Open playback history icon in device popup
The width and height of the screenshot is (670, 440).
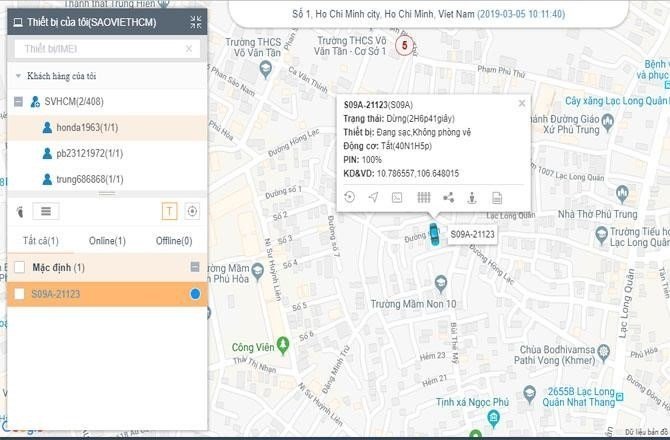349,198
